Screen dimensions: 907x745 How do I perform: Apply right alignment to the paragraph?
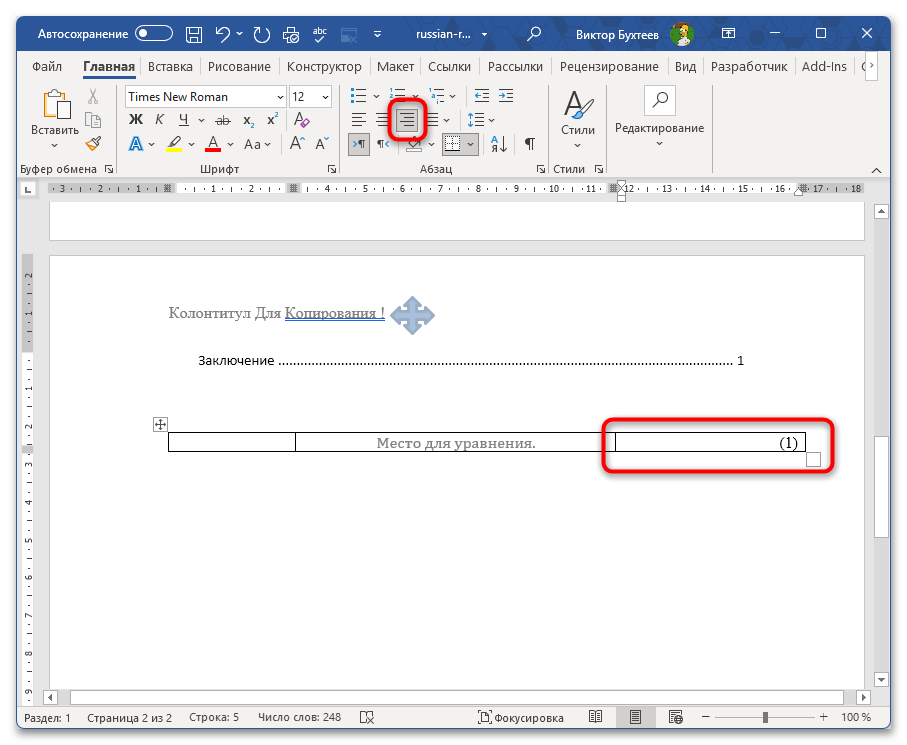coord(407,120)
